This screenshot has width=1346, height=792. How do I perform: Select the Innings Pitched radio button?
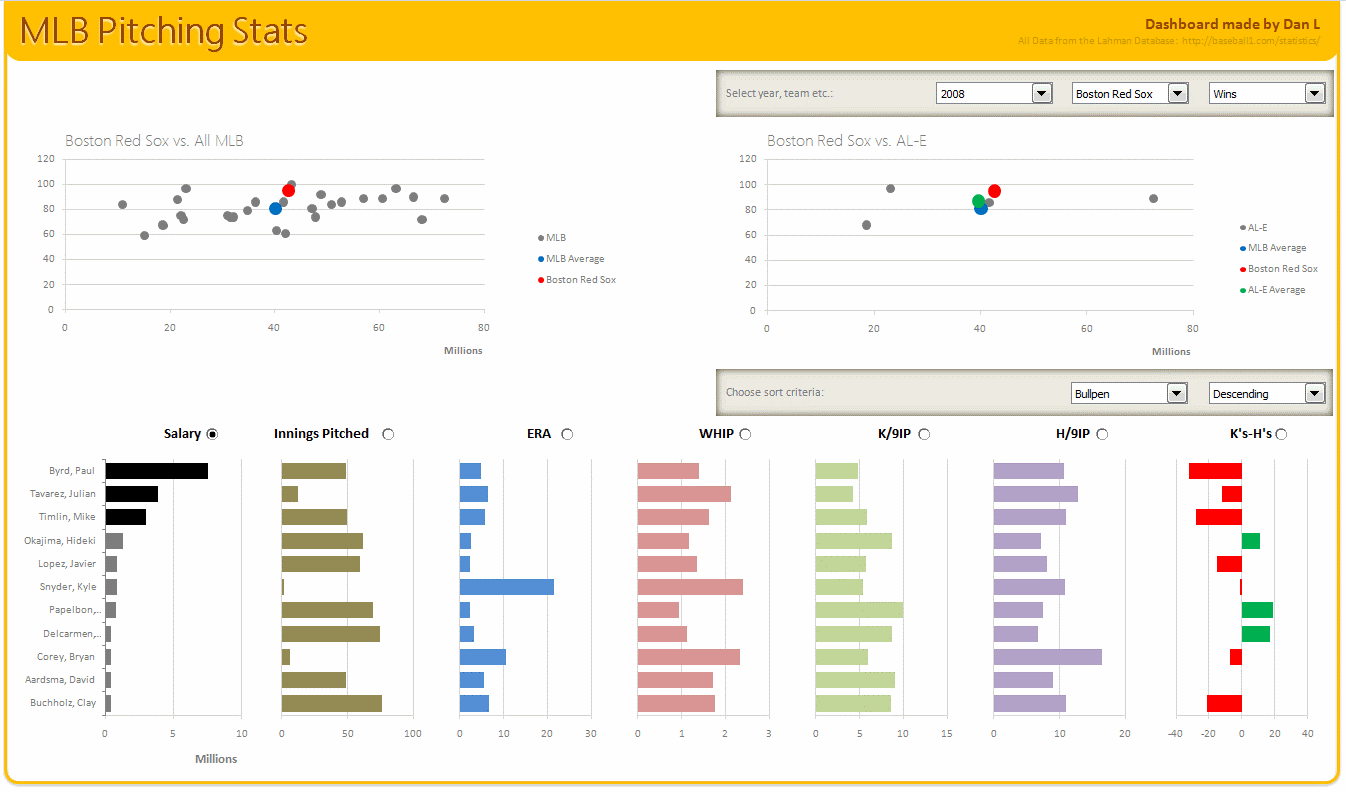pos(388,434)
